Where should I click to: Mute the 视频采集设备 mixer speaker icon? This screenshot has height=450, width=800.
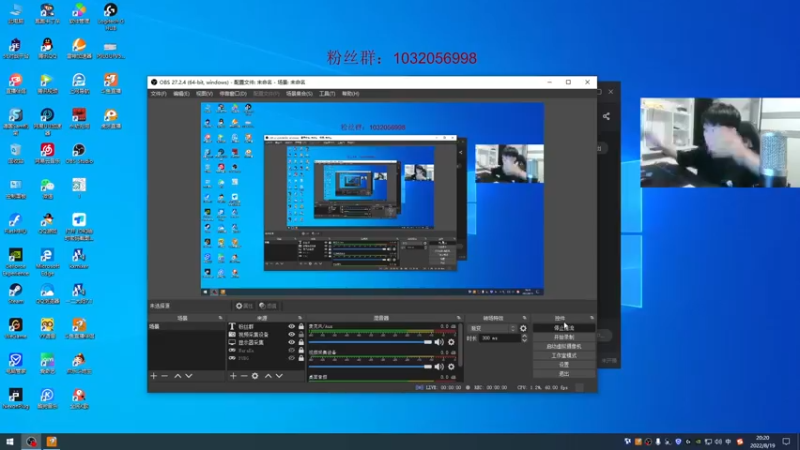[439, 366]
